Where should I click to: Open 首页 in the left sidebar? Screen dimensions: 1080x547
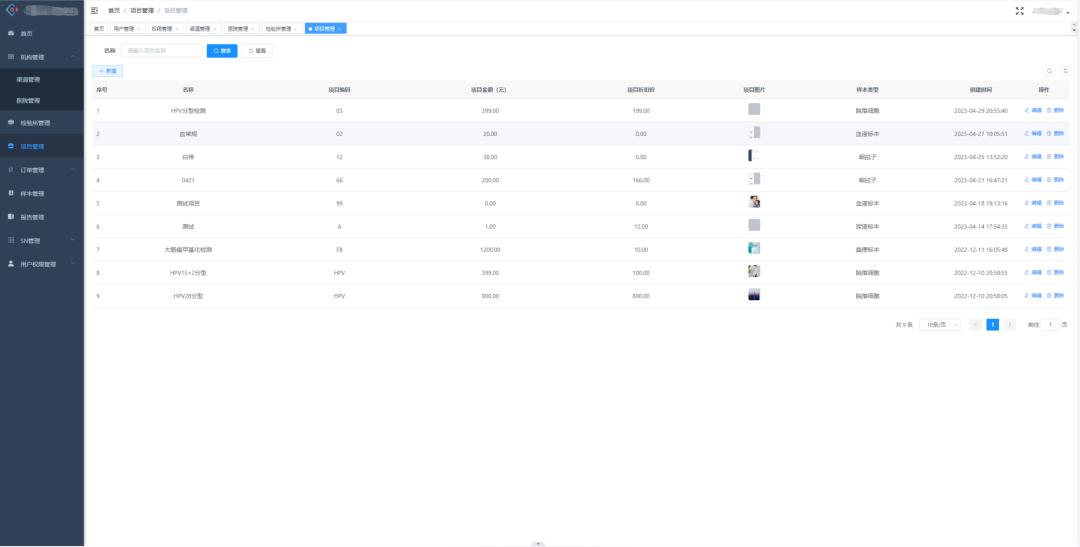[41, 33]
